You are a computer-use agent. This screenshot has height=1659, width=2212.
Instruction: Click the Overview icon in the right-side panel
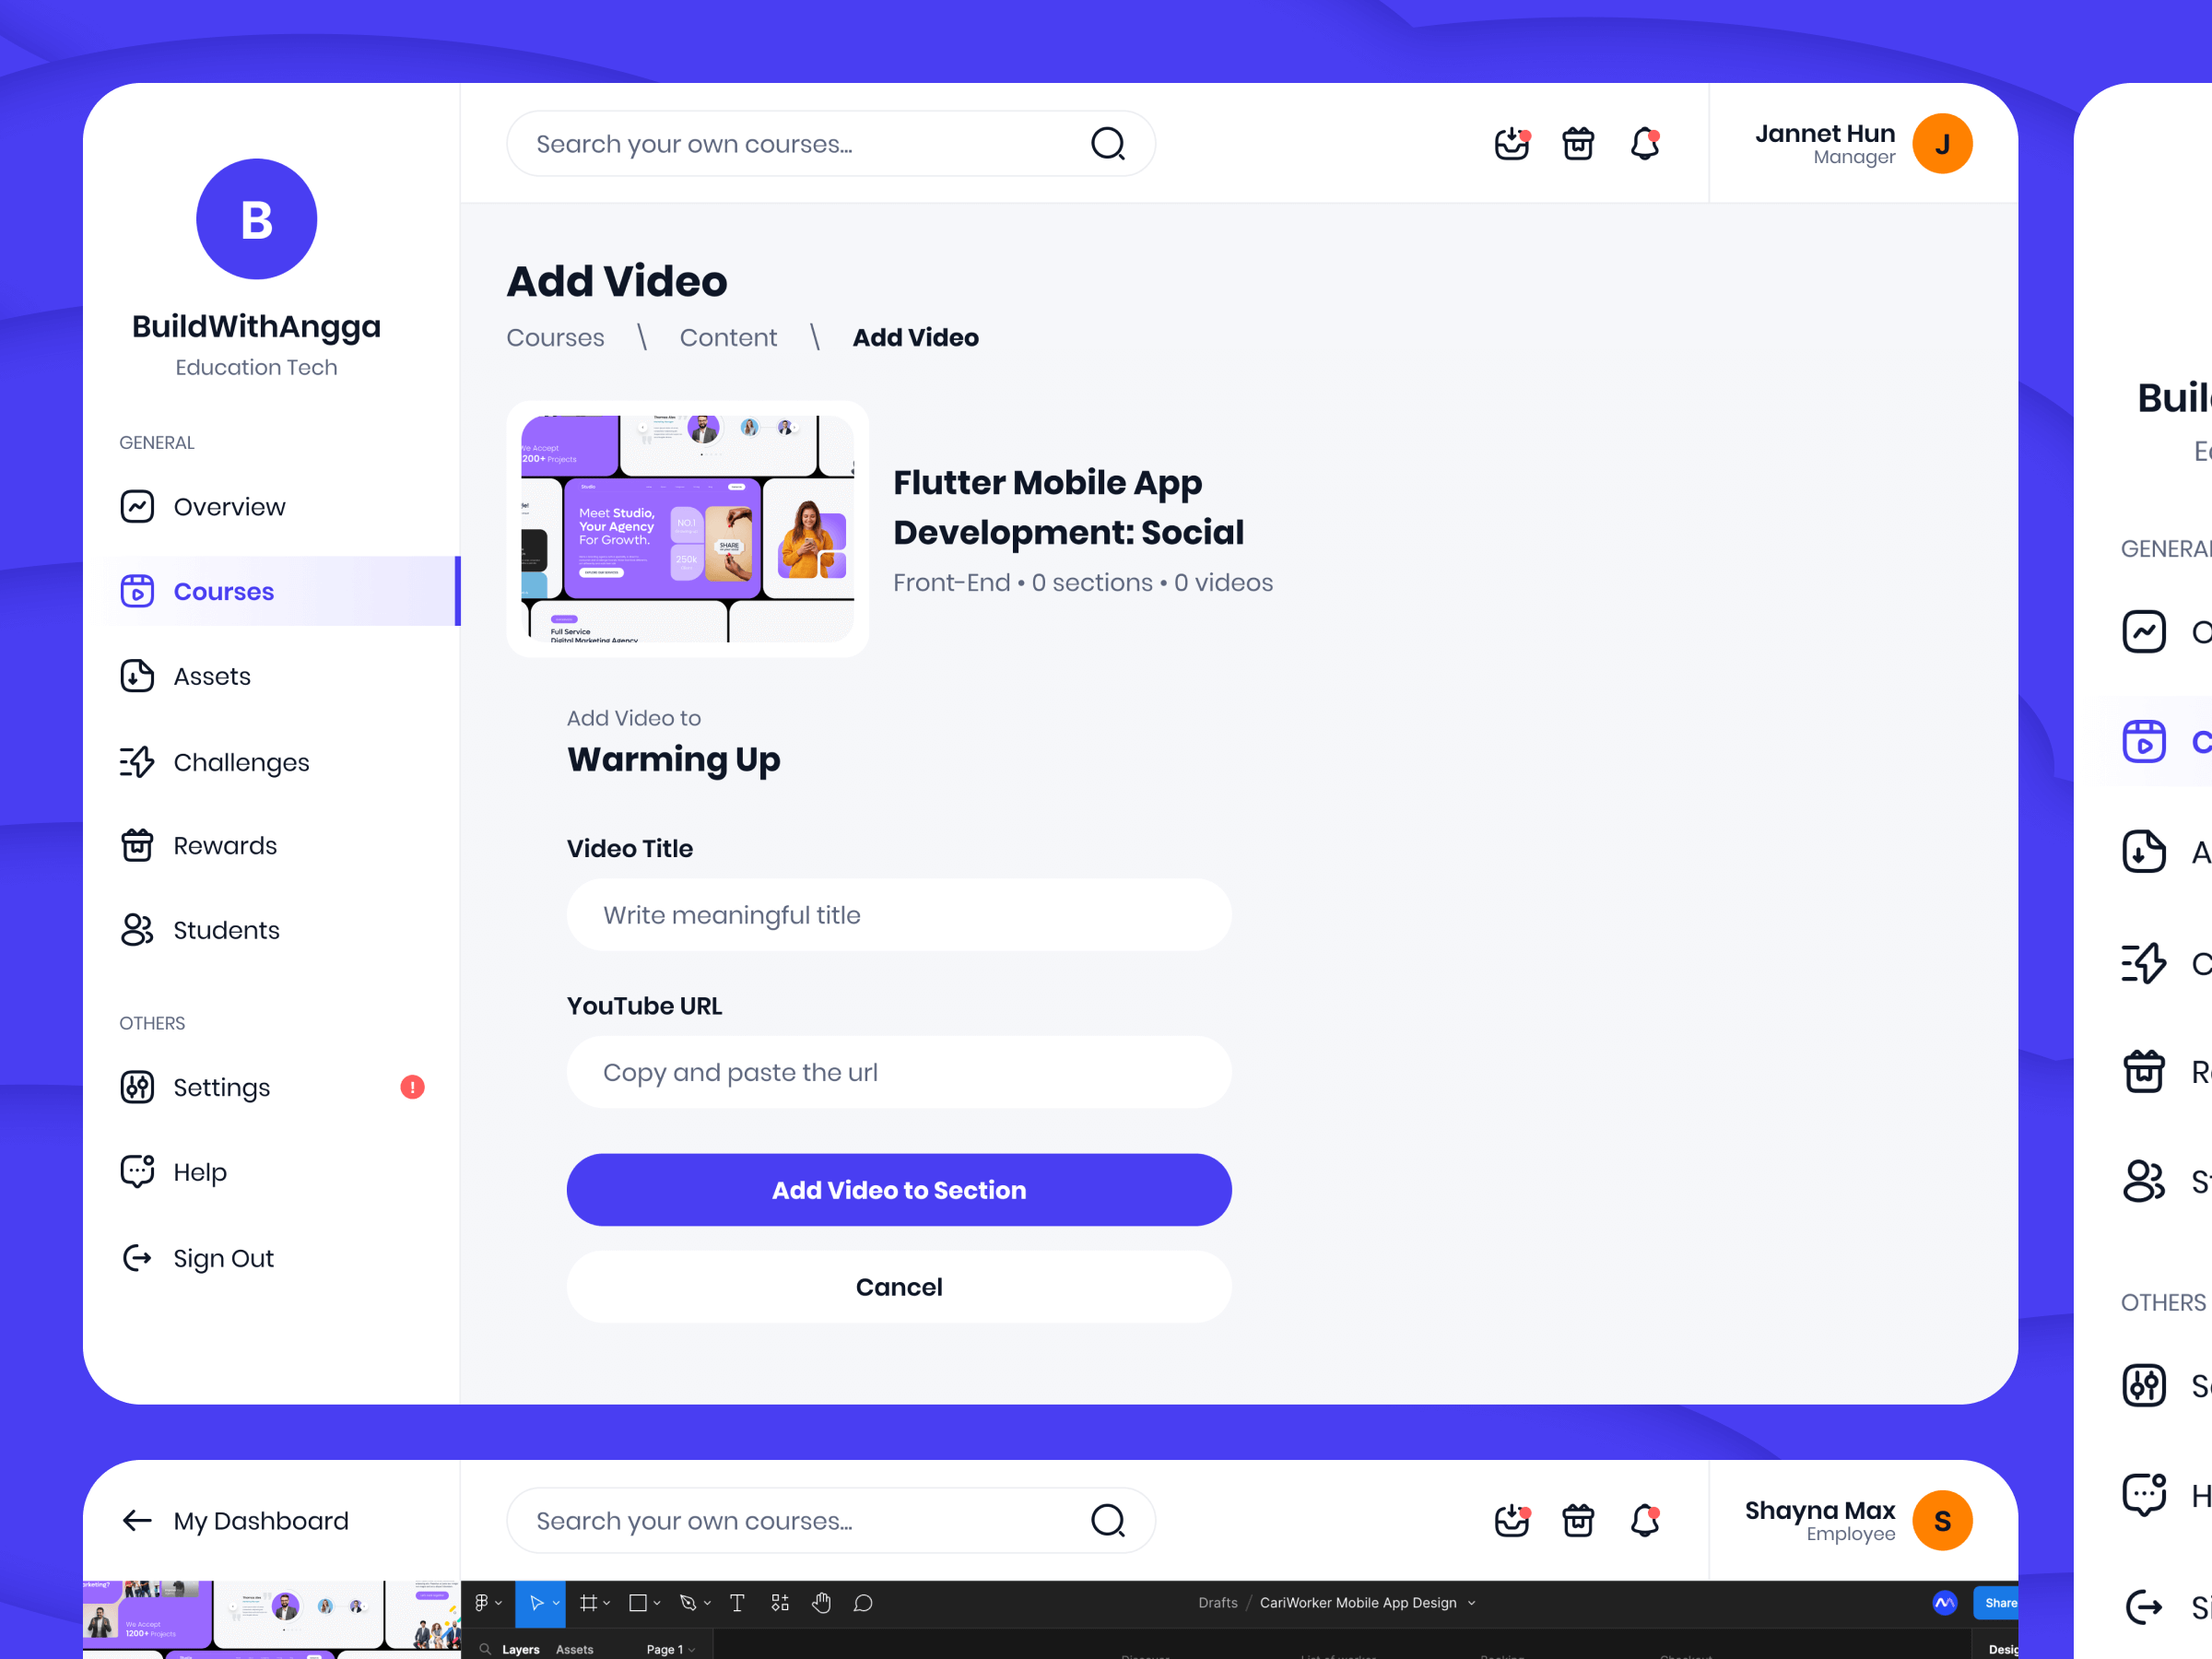[2144, 631]
